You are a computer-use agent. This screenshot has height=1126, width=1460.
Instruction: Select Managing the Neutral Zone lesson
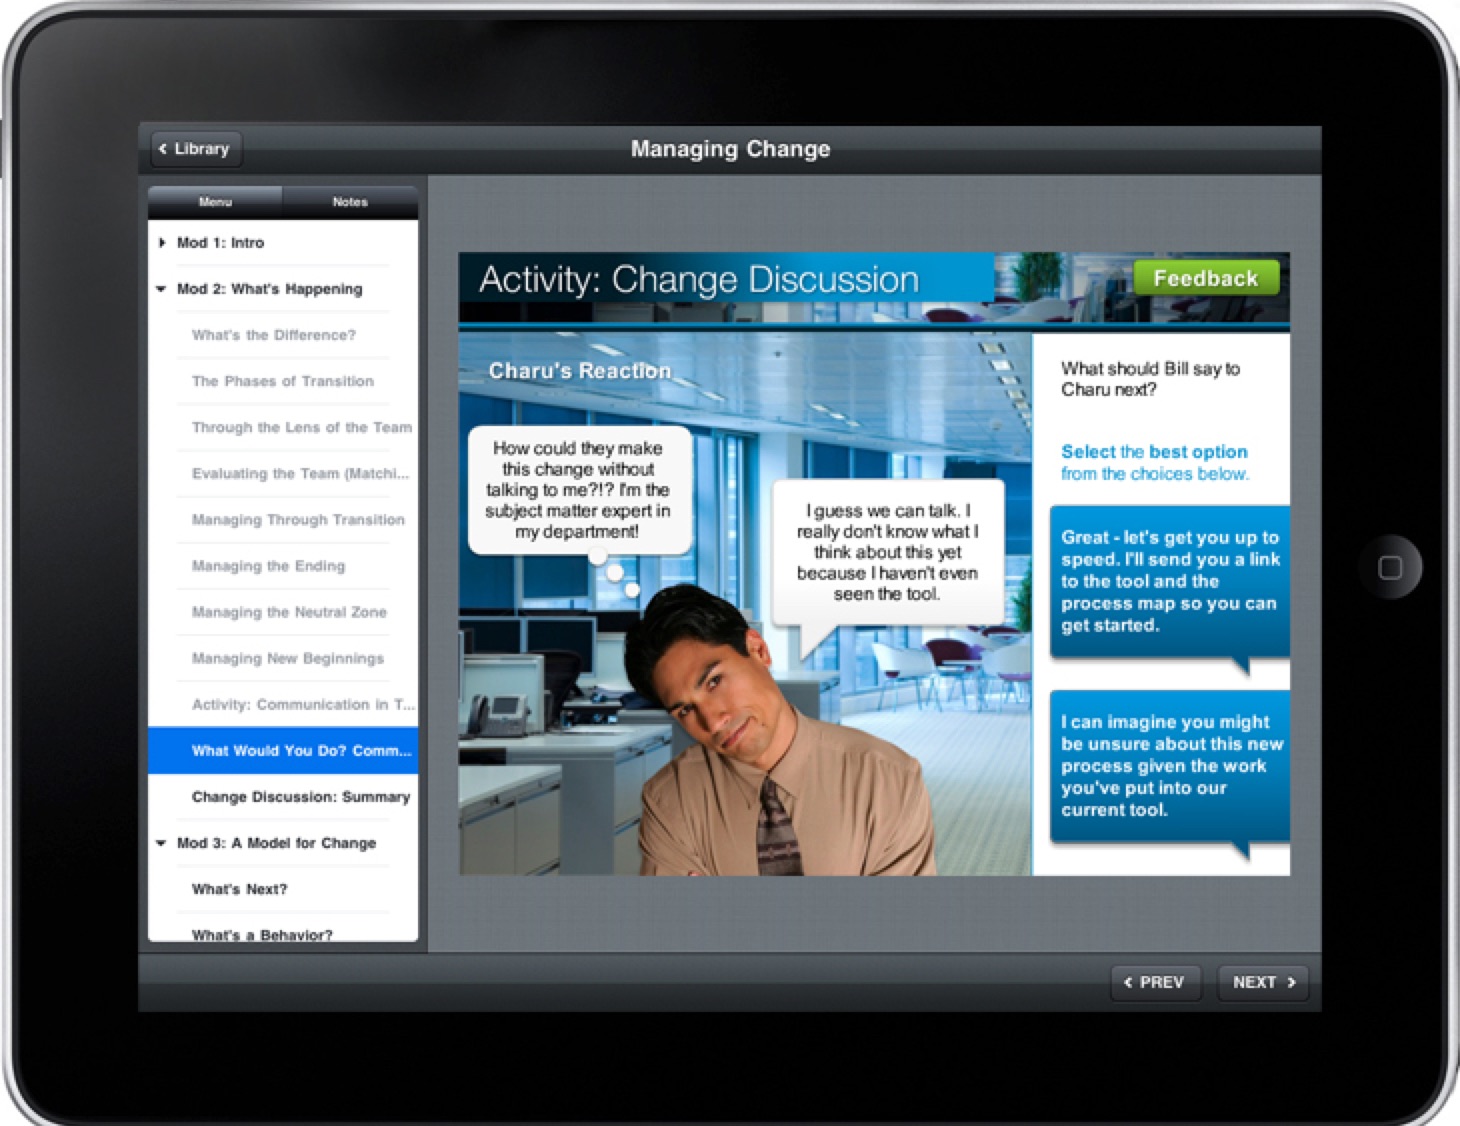tap(283, 612)
